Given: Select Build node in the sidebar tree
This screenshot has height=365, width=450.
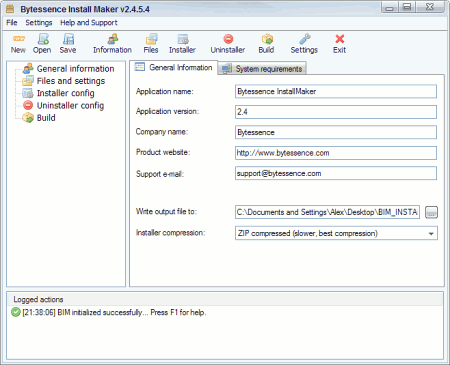Looking at the screenshot, I should 39,118.
